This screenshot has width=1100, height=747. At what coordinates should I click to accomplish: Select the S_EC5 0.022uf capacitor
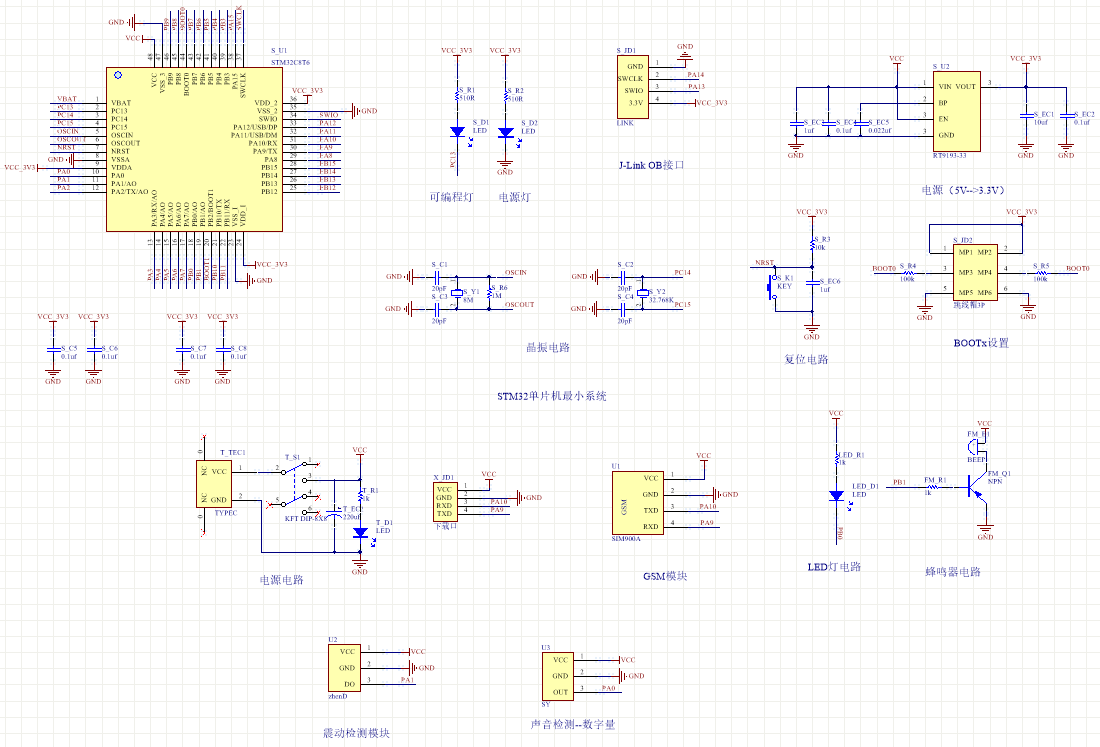(x=861, y=124)
